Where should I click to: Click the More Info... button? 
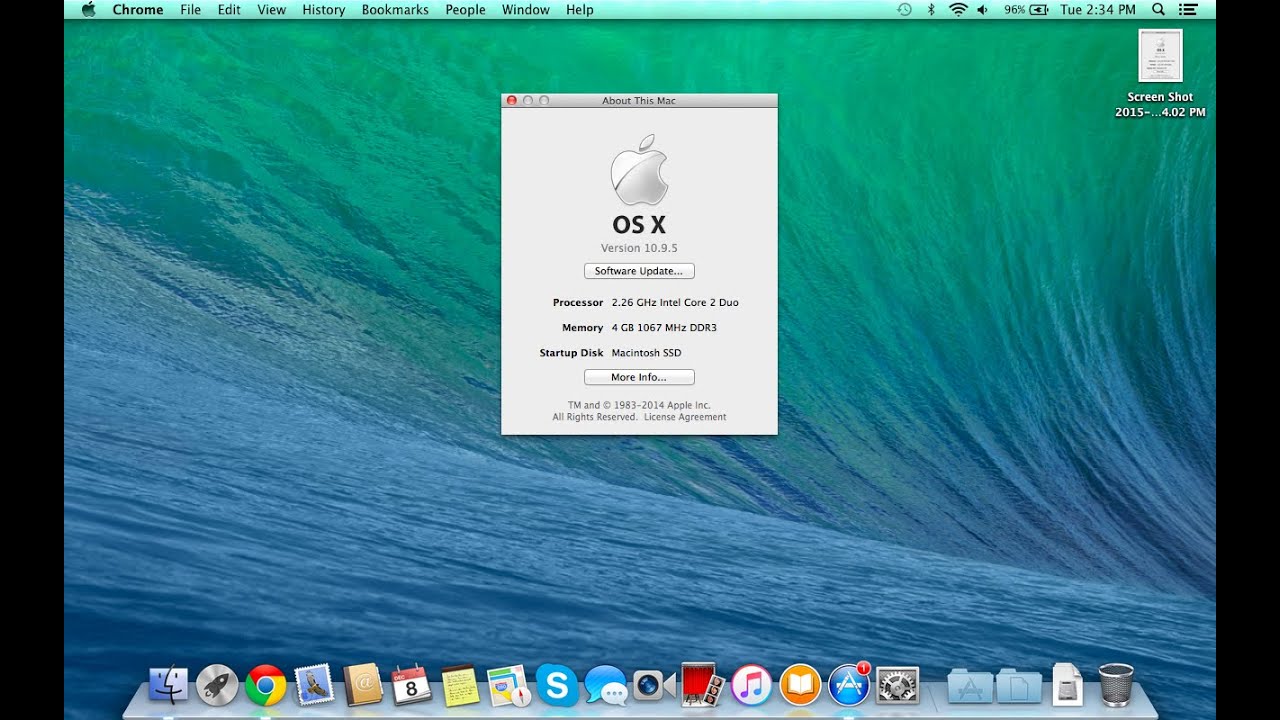tap(639, 377)
